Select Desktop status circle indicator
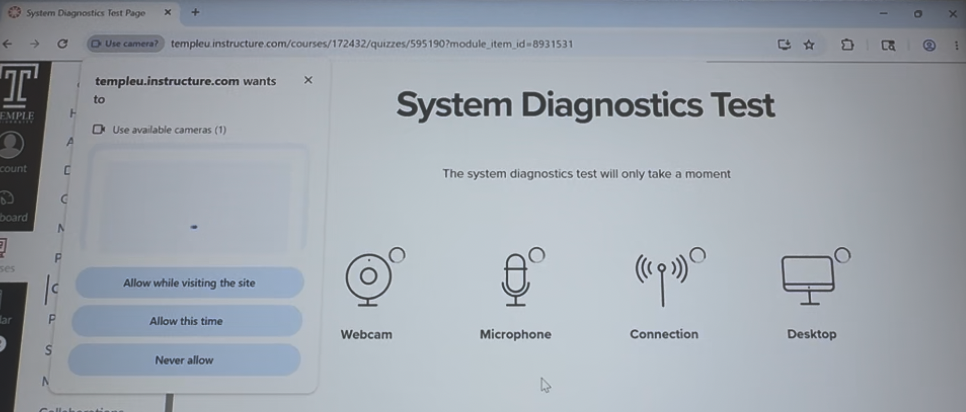 (x=842, y=255)
